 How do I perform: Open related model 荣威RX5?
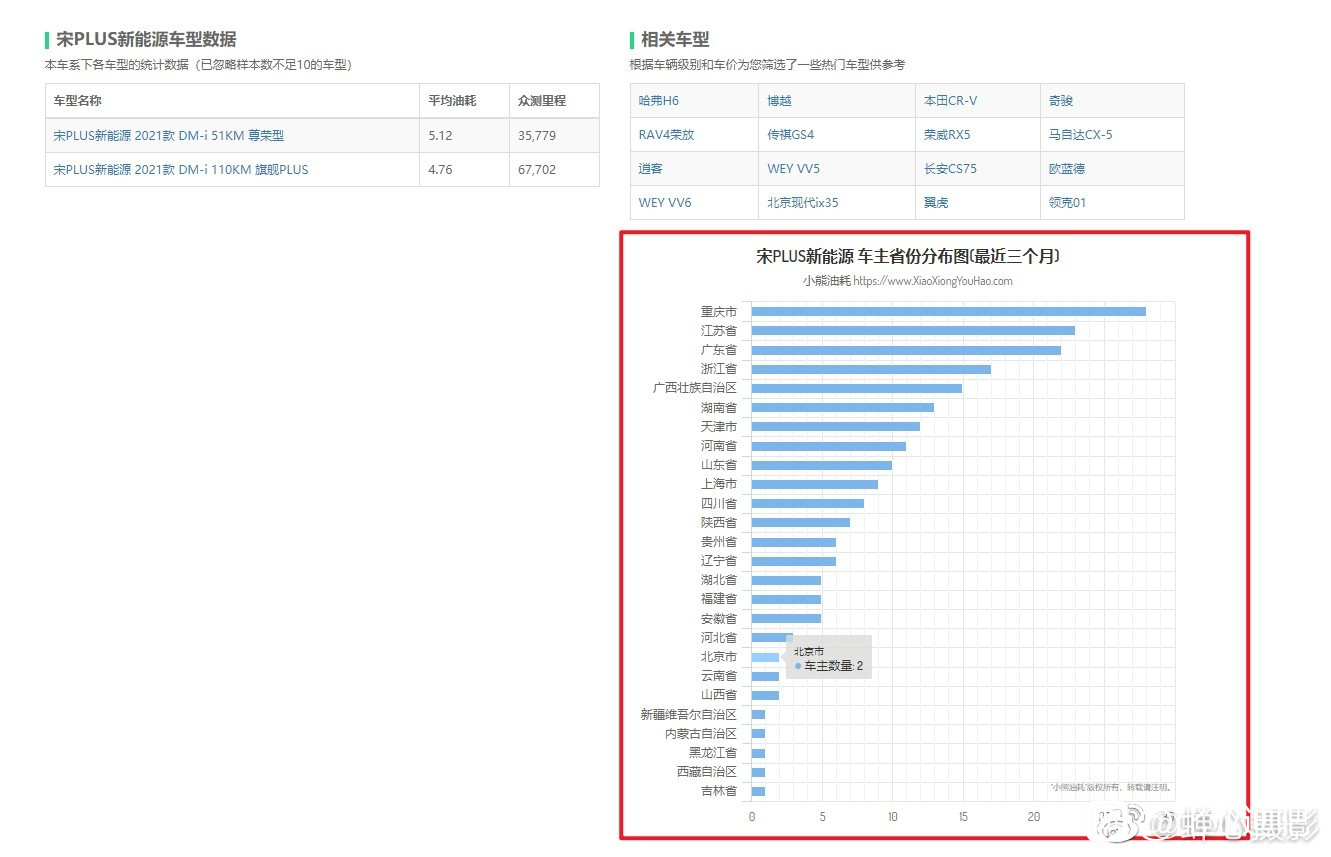(947, 135)
